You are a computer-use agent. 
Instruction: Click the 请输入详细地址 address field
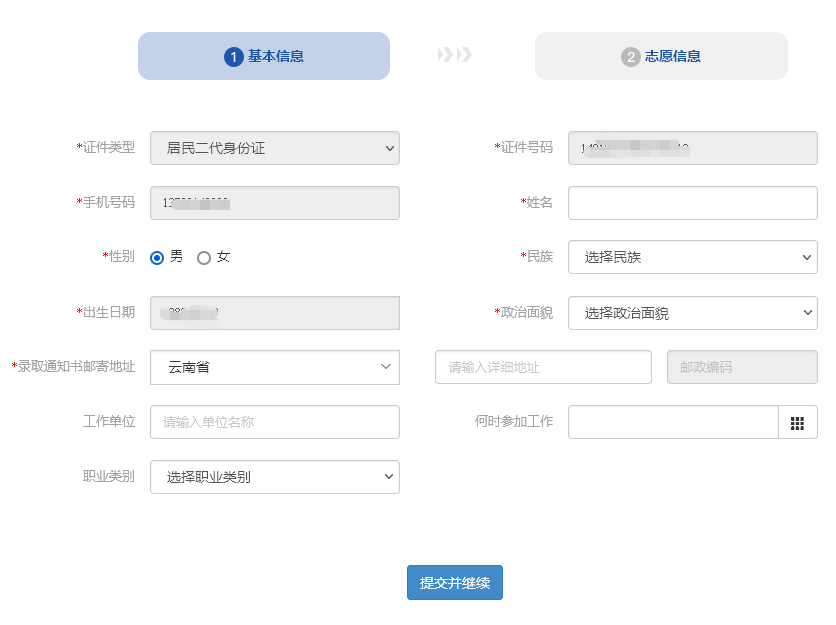[x=543, y=367]
